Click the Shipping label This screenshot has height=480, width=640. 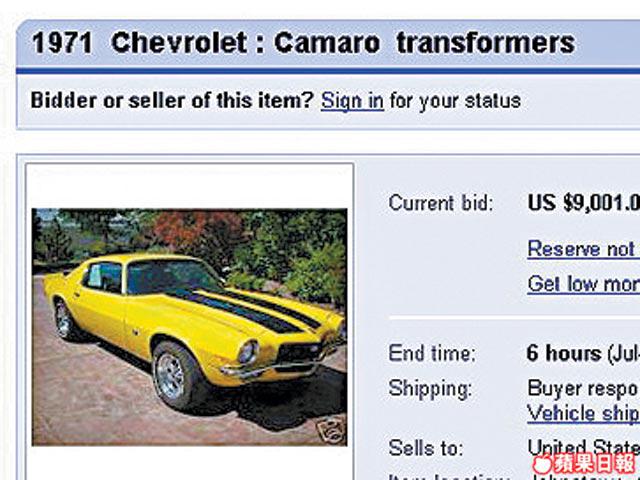430,389
